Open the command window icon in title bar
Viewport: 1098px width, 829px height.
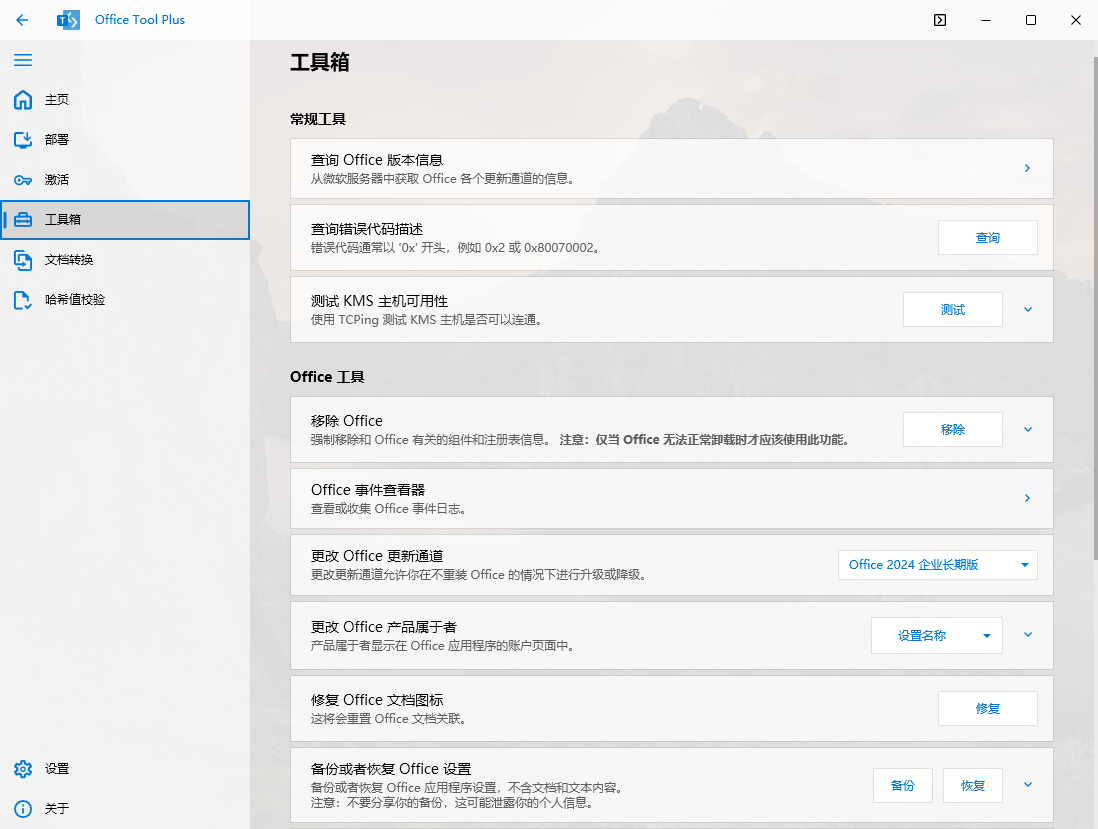coord(940,20)
